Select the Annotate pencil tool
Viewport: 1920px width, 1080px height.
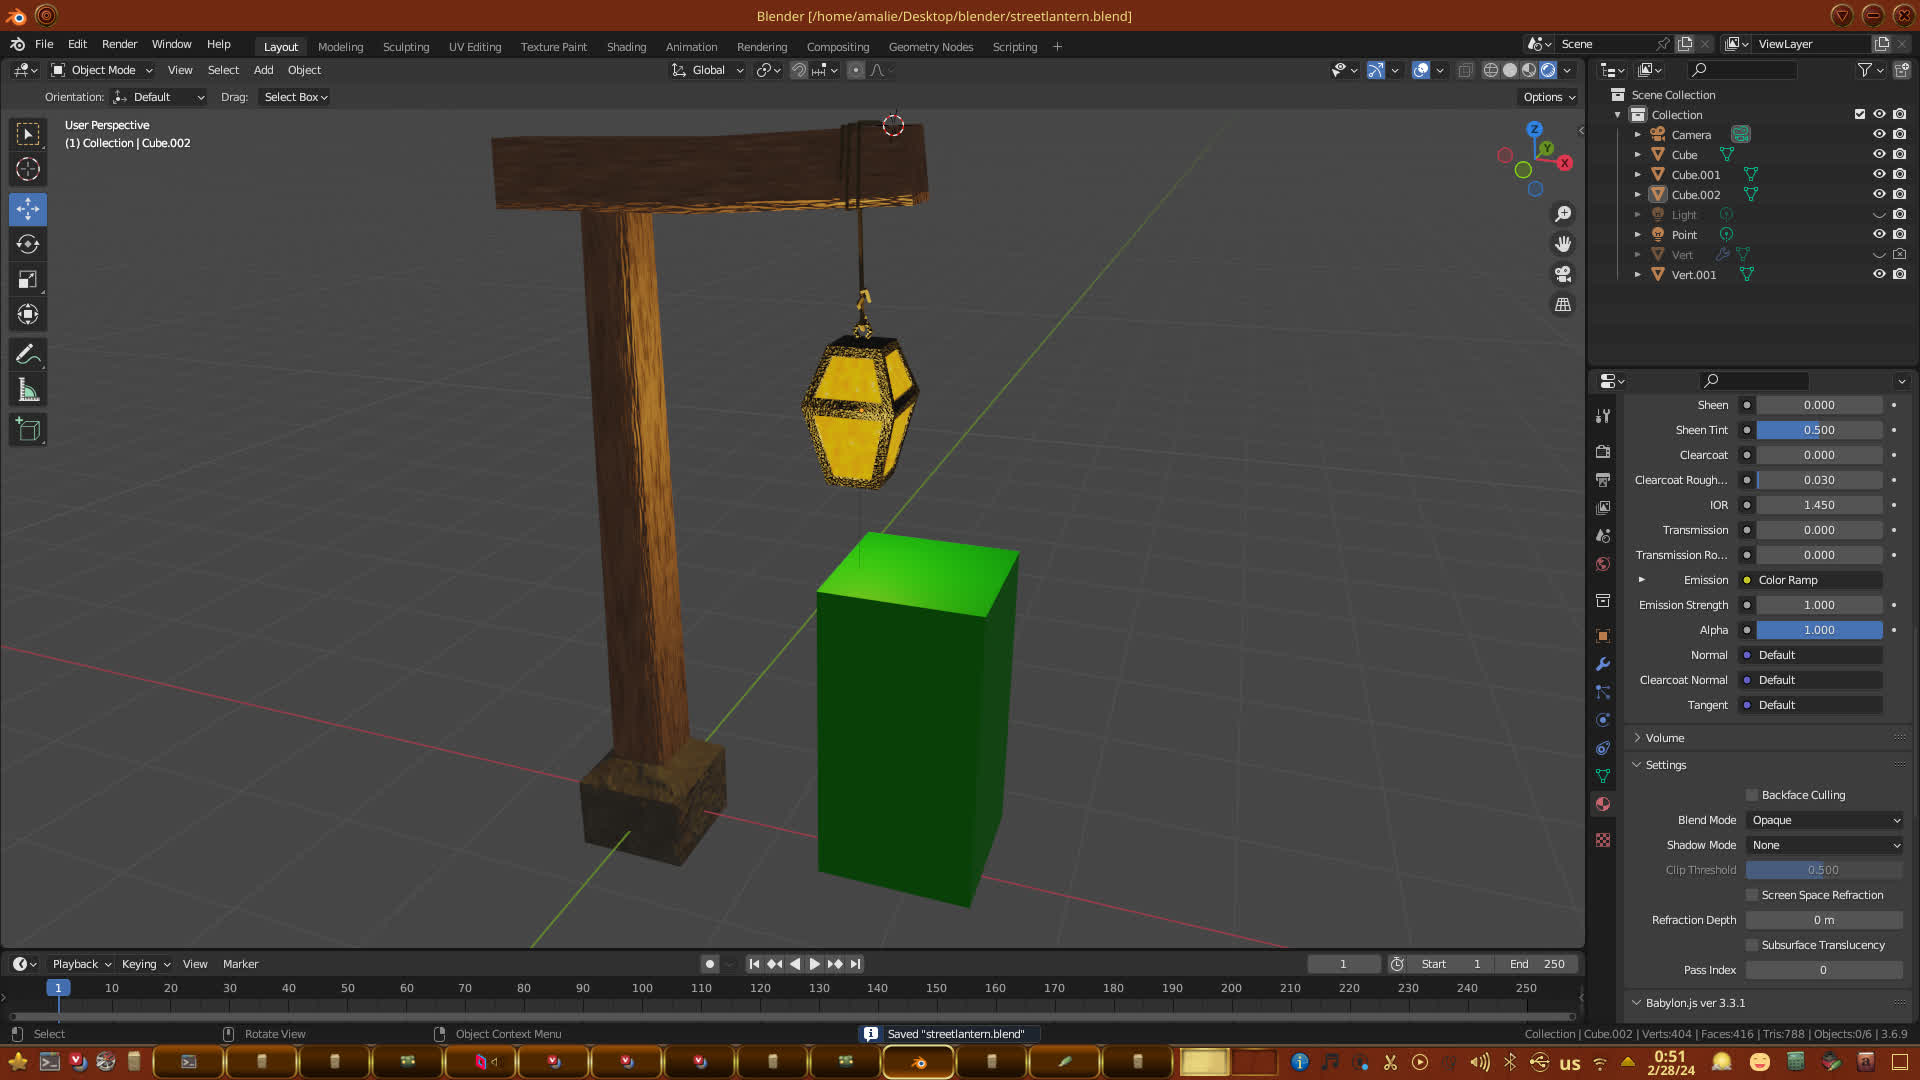(x=28, y=355)
